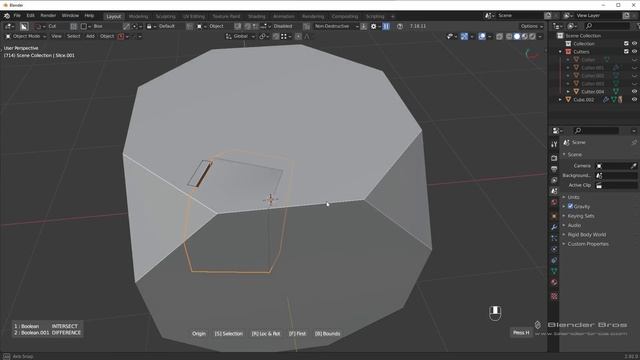The image size is (640, 360).
Task: Open the Modifier properties wrench tab
Action: tap(554, 227)
